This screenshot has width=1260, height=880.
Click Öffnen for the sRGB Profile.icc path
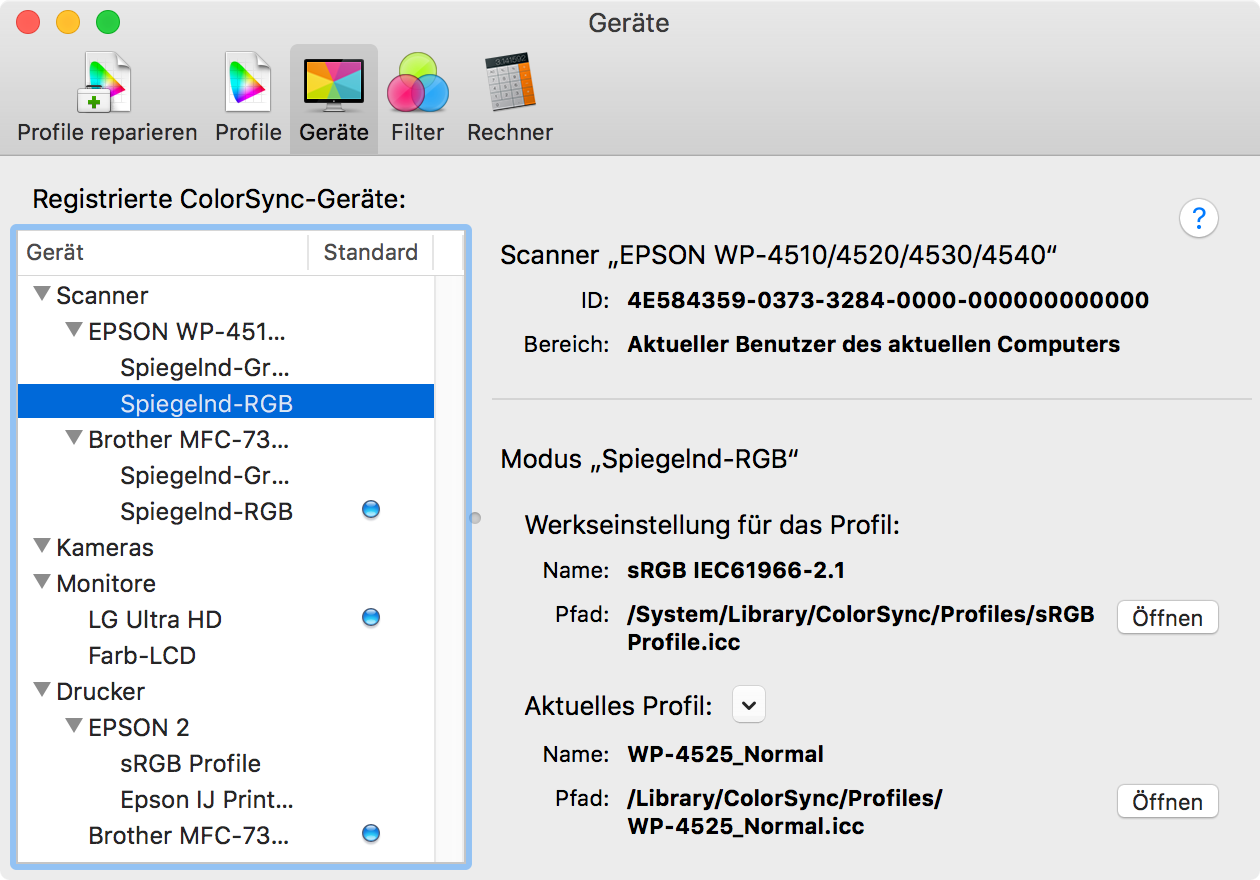1167,618
